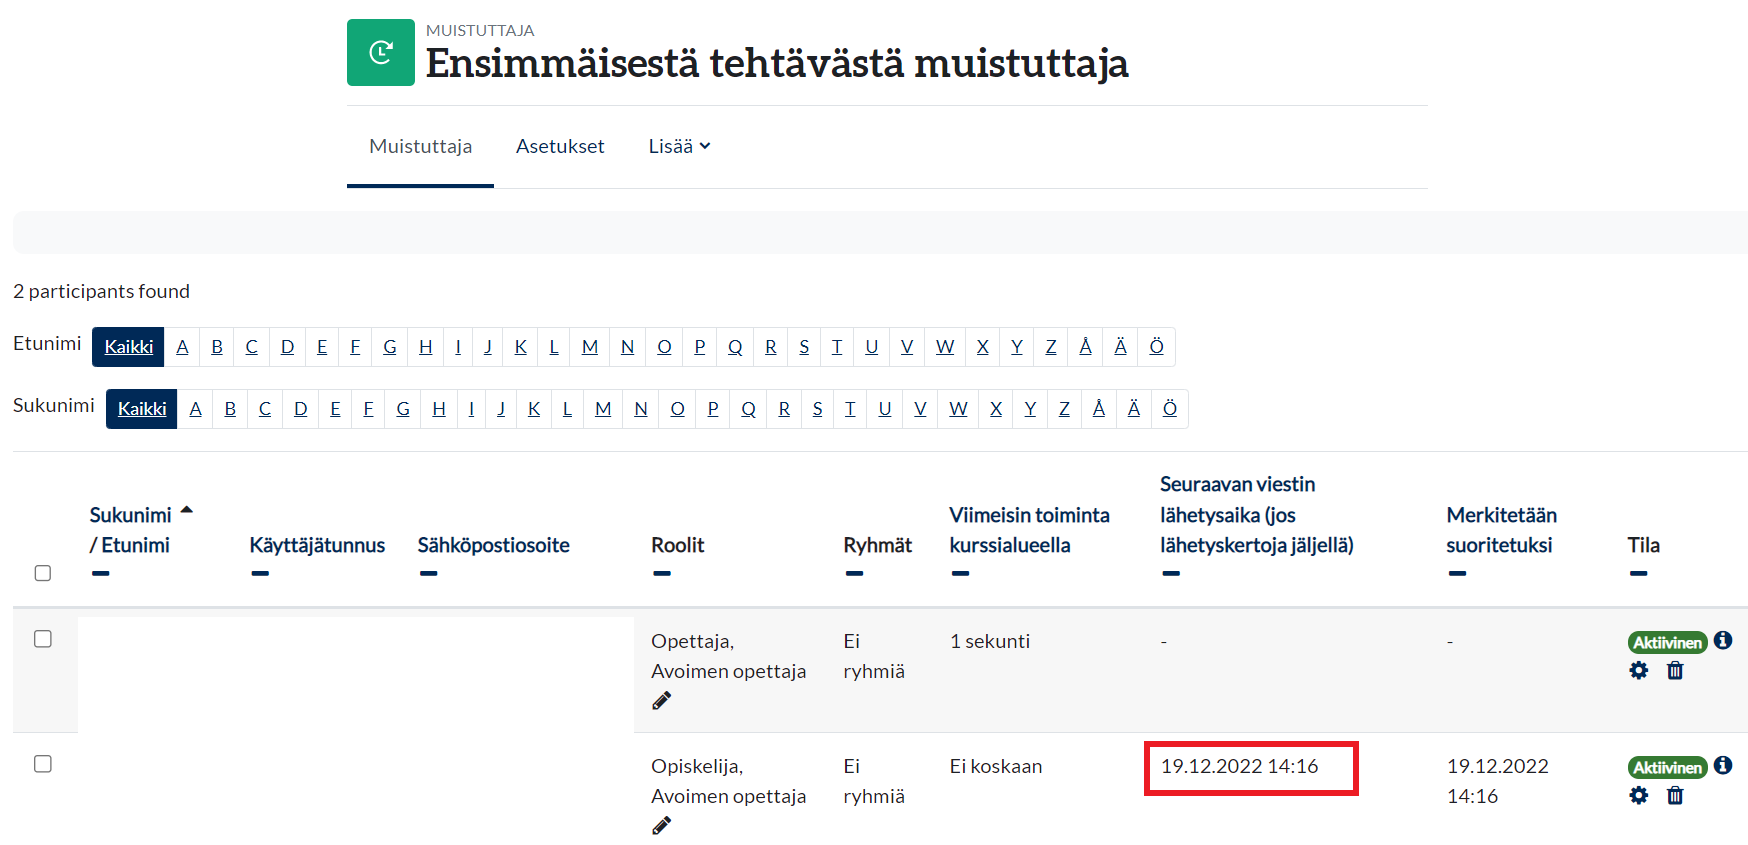Toggle the select-all checkbox in table header

coord(43,573)
